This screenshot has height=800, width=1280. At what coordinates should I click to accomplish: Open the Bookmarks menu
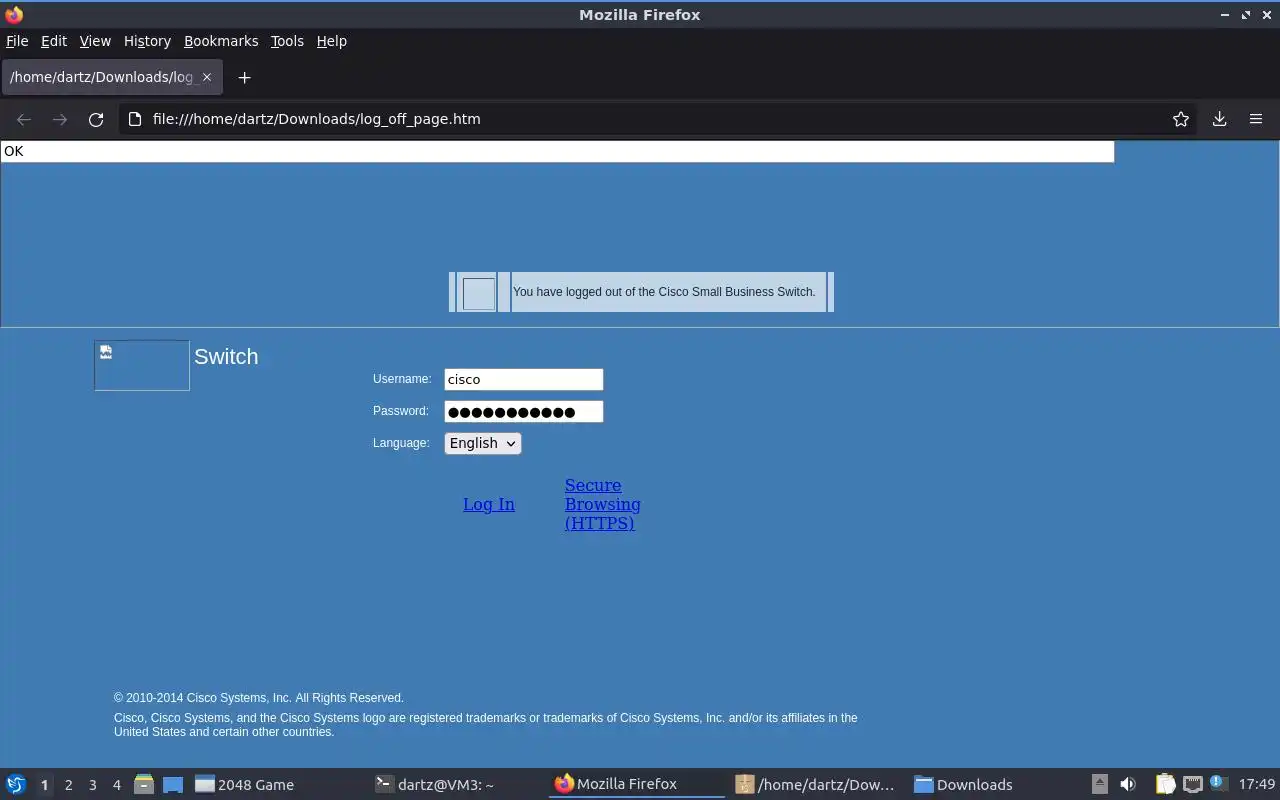[x=221, y=41]
